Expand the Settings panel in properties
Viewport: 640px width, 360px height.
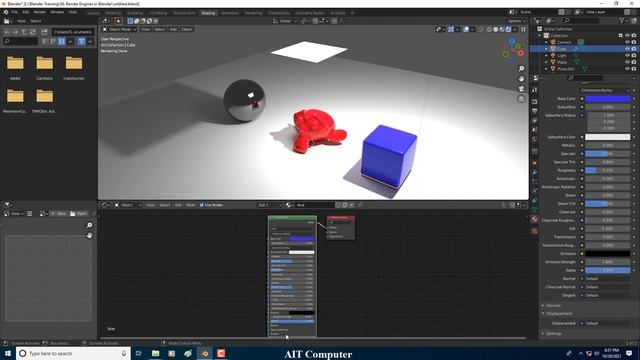click(x=553, y=333)
